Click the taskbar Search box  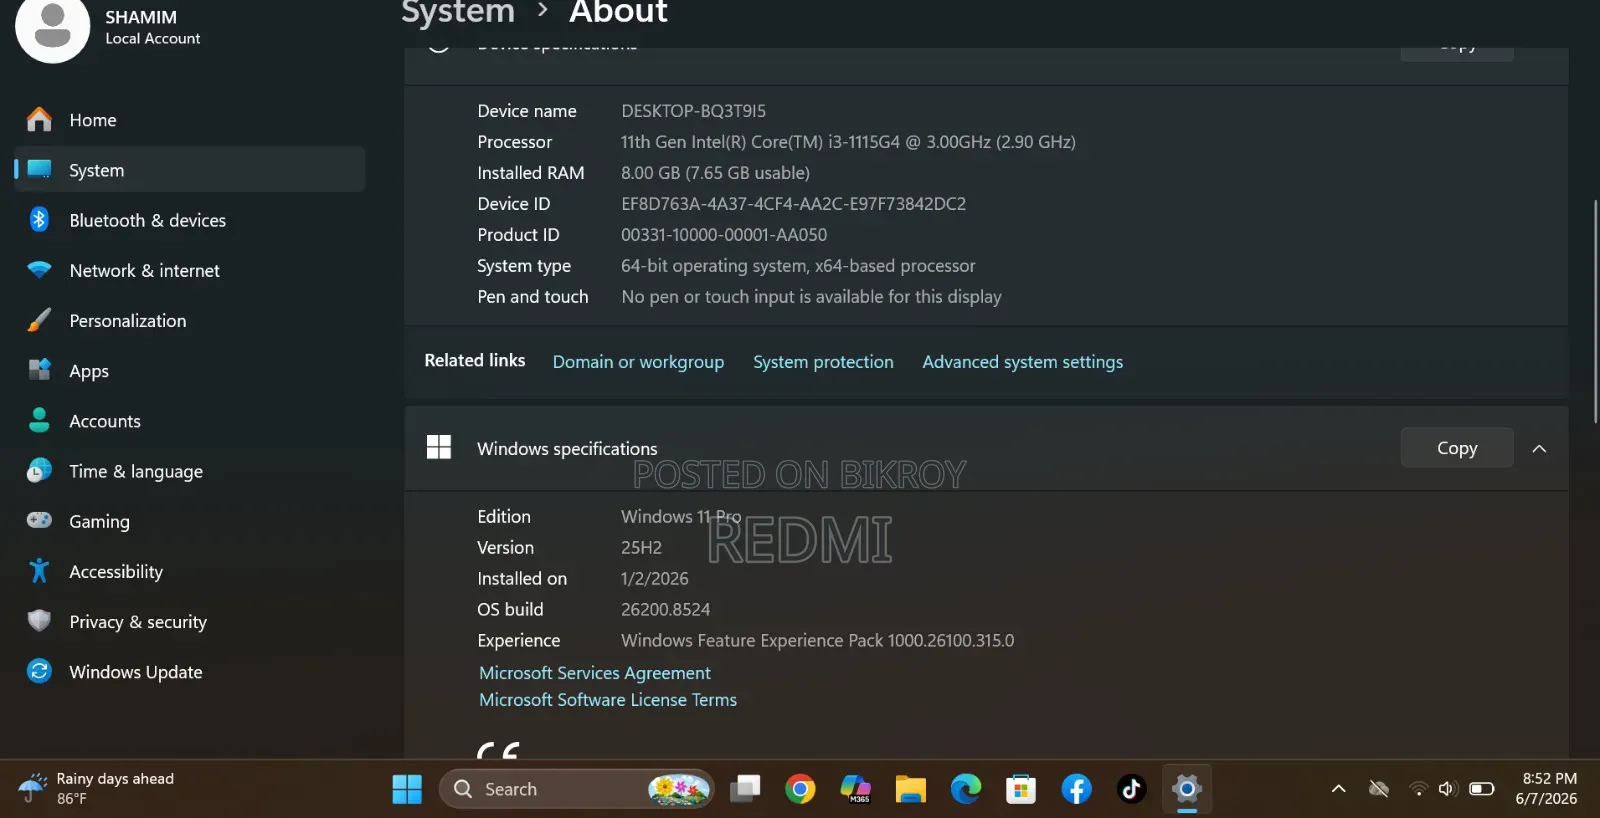point(577,789)
